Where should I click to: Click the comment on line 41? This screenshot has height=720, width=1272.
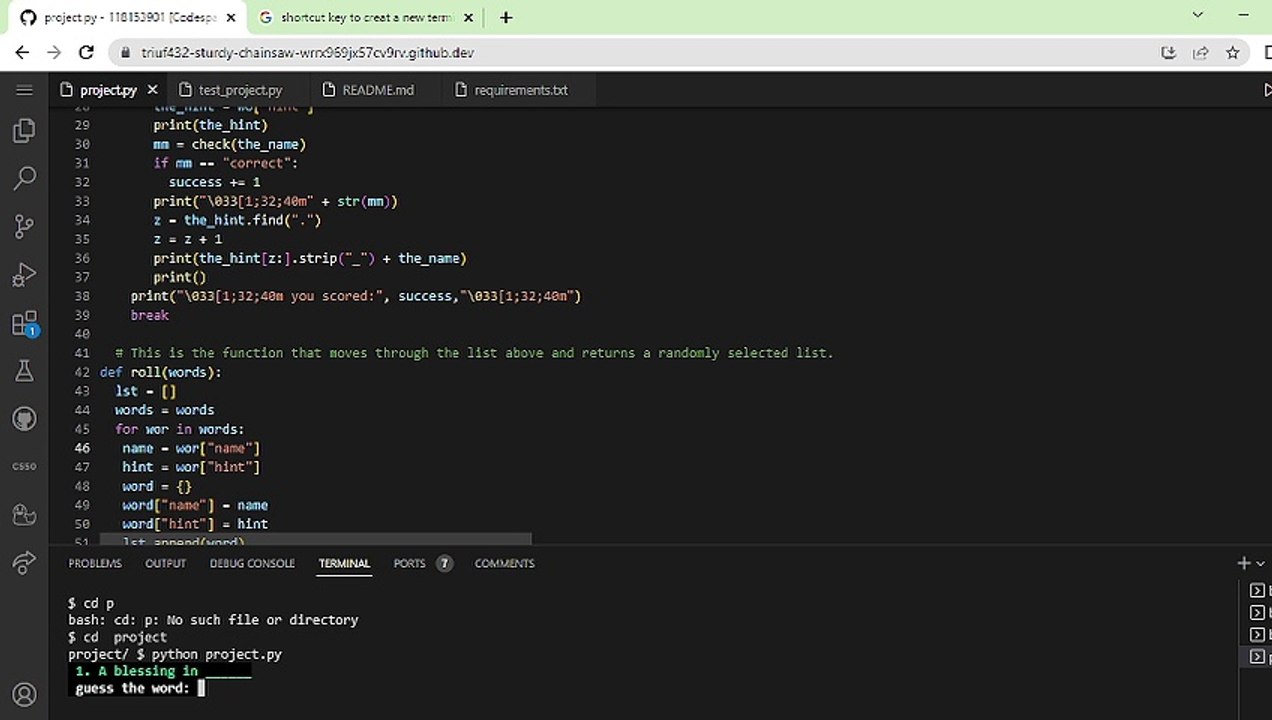[474, 353]
